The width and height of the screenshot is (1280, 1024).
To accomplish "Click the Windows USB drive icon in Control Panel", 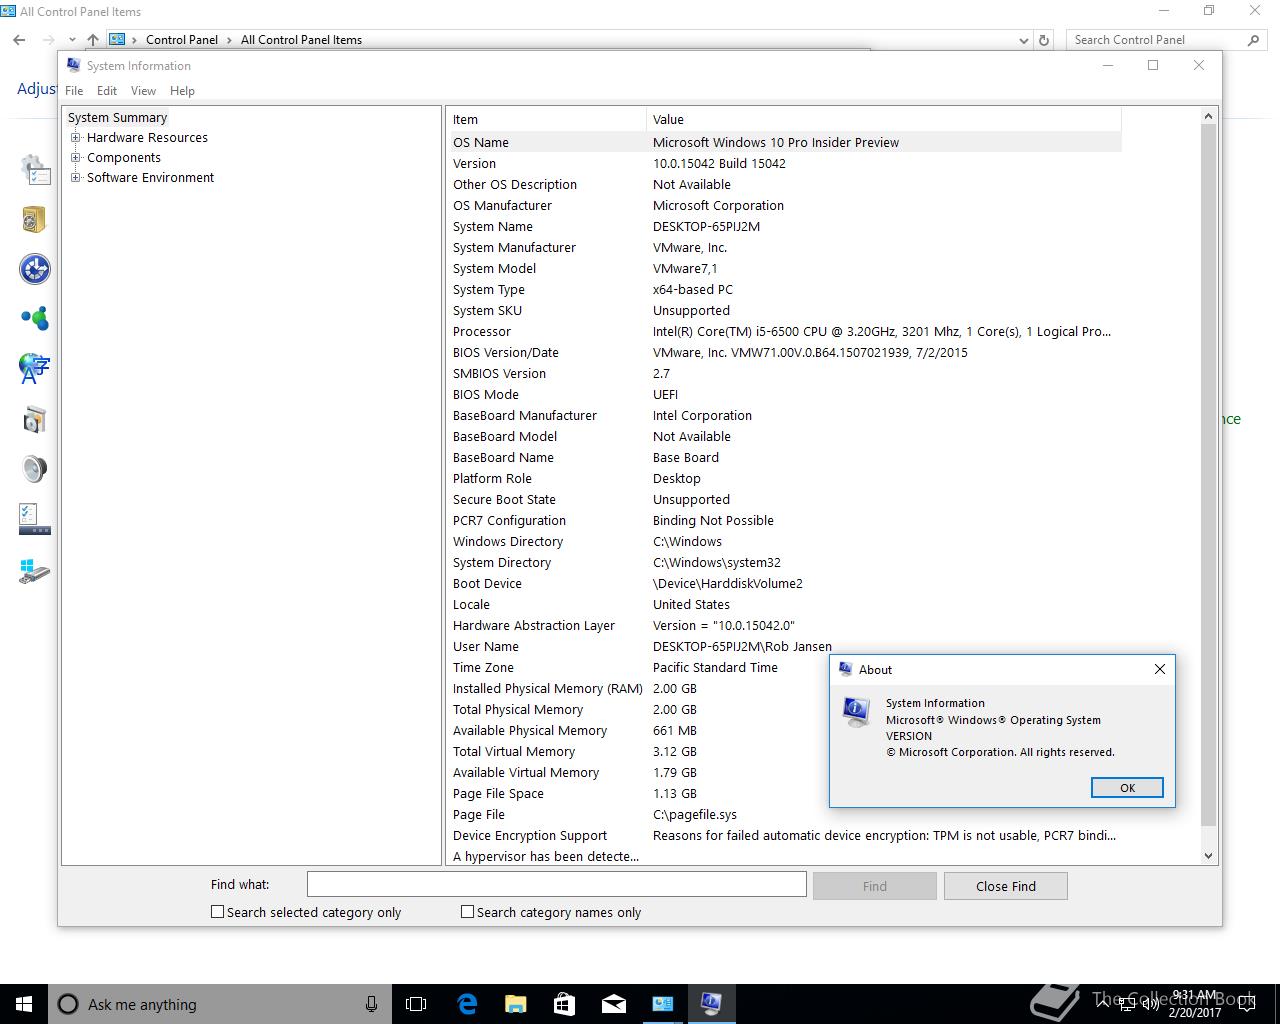I will (x=34, y=571).
